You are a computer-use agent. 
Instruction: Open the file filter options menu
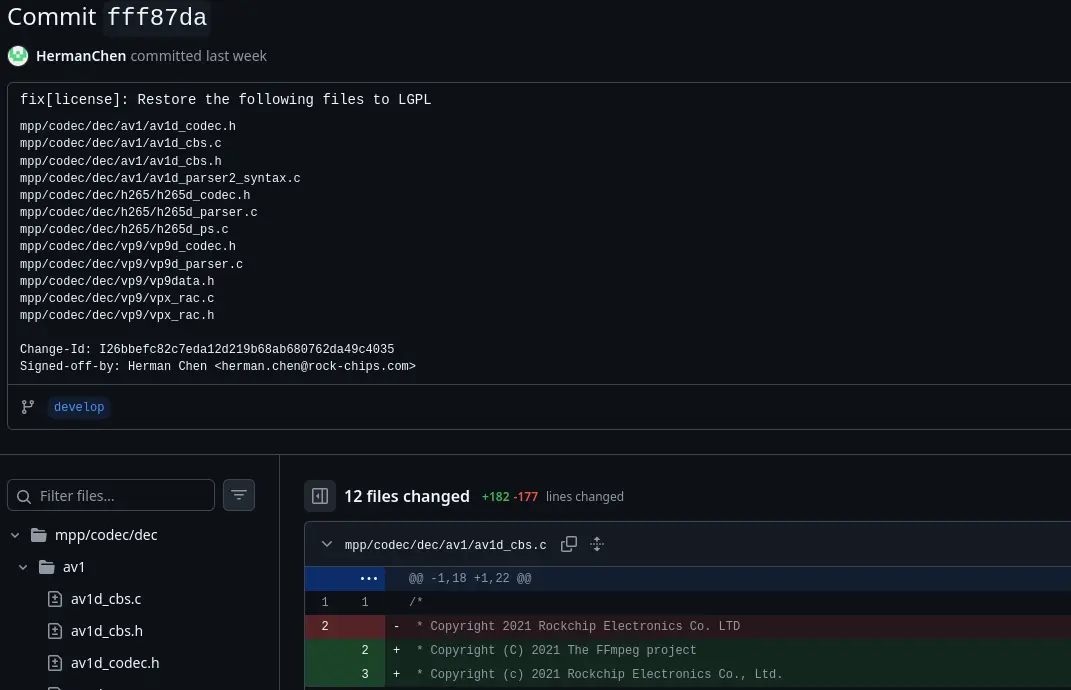click(239, 495)
